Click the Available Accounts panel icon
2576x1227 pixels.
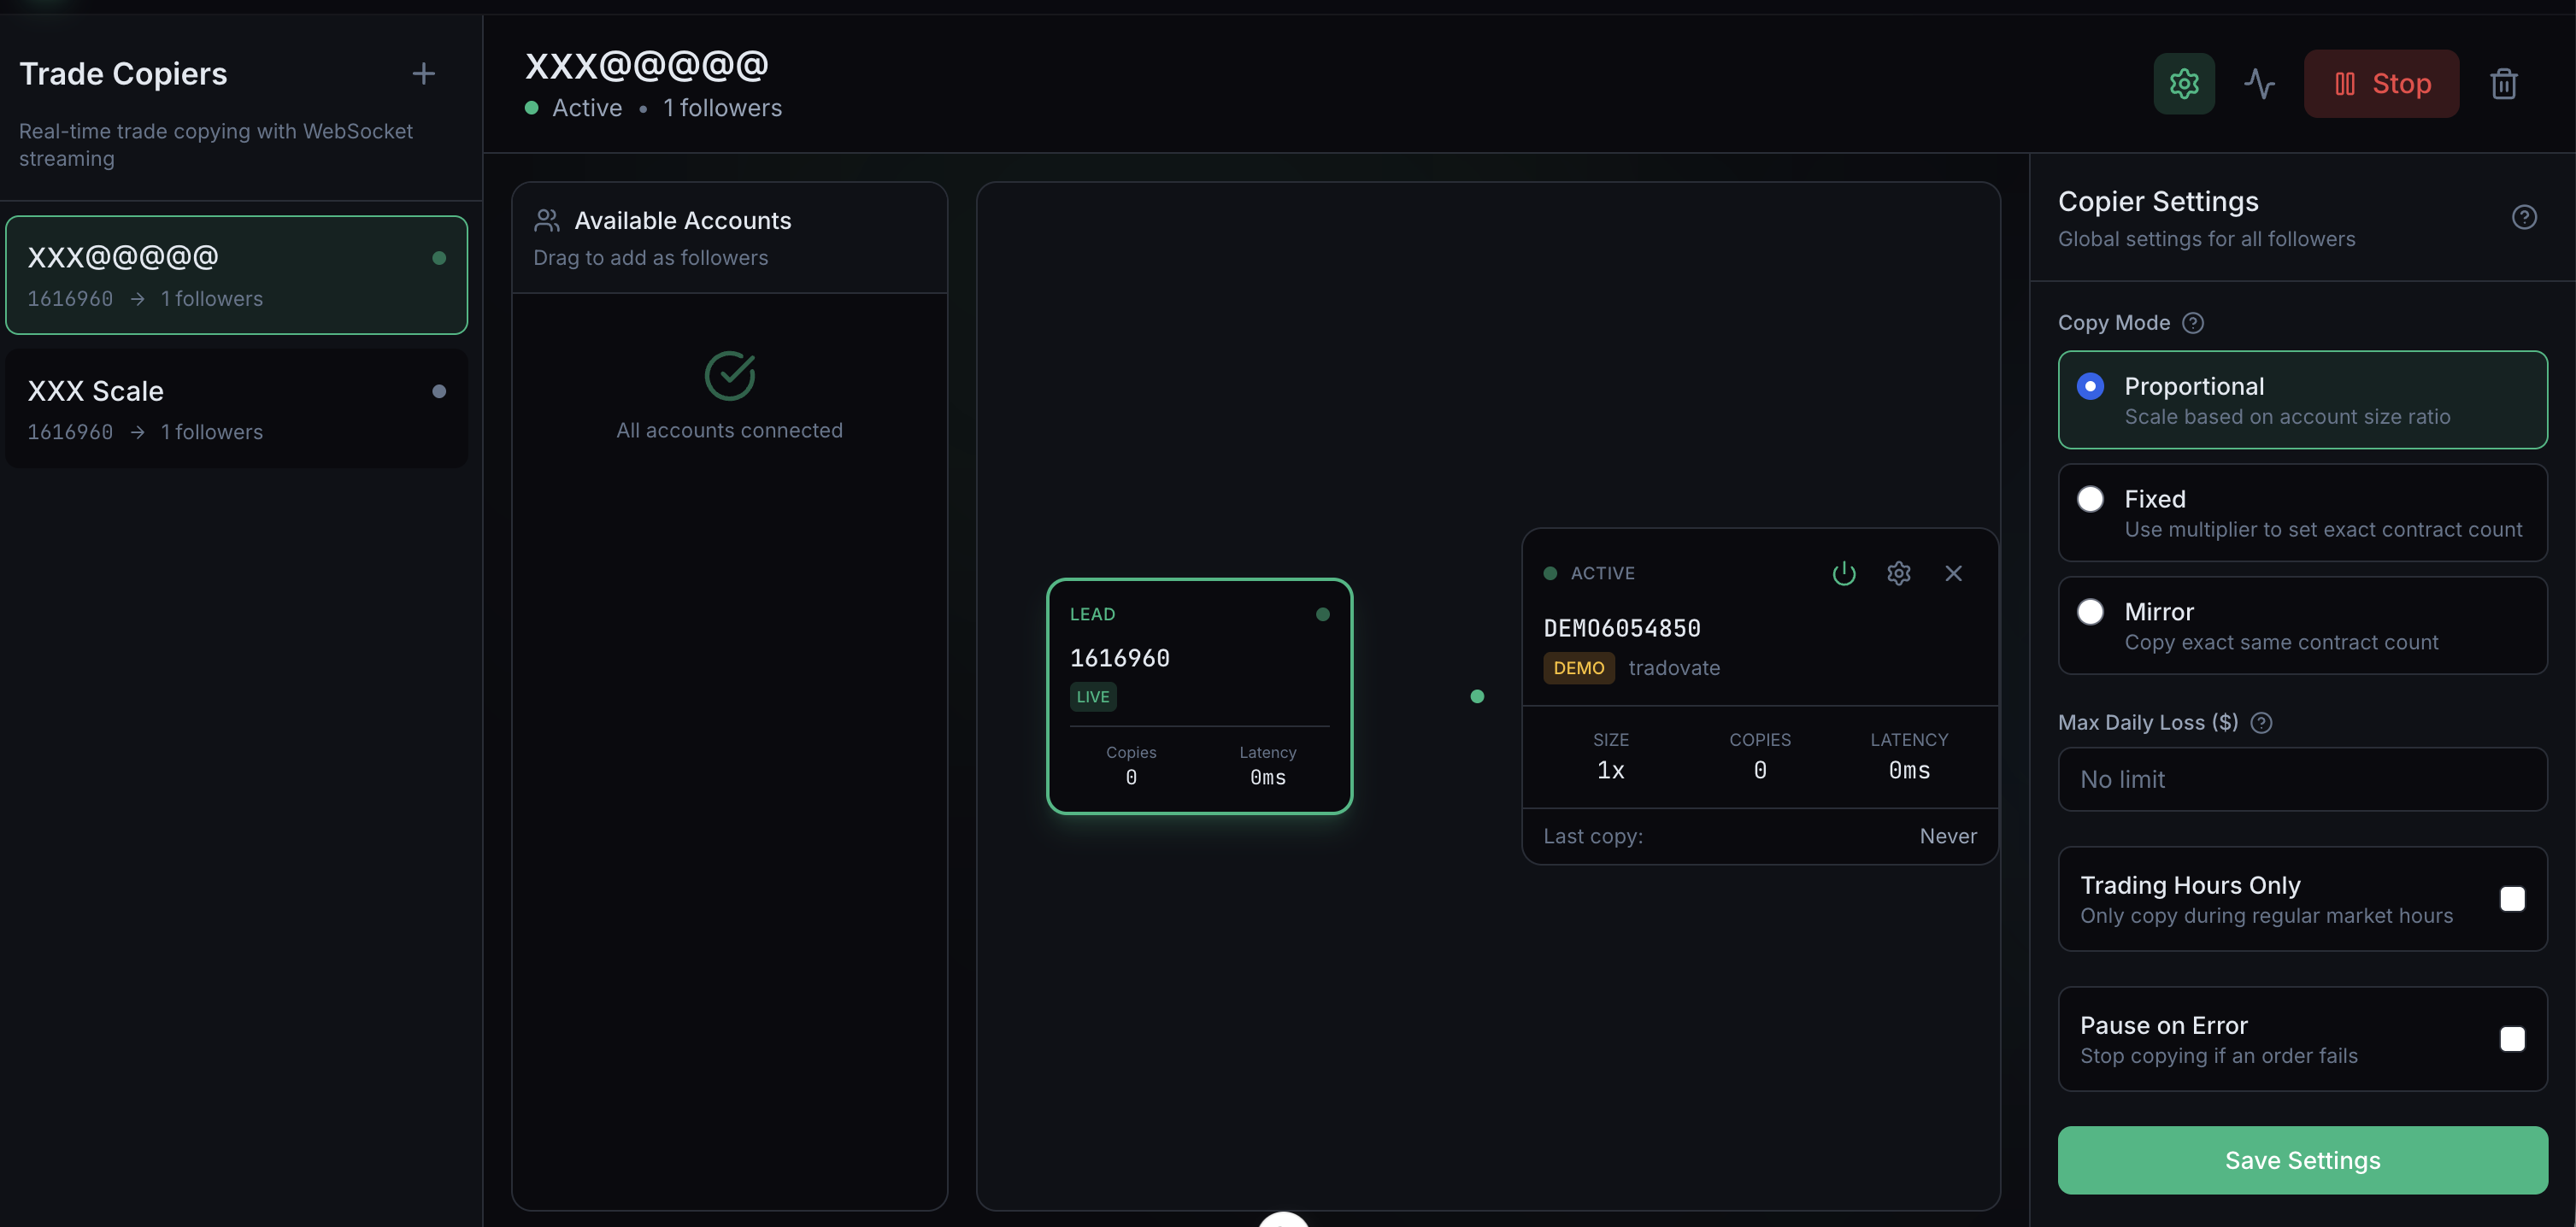tap(546, 220)
